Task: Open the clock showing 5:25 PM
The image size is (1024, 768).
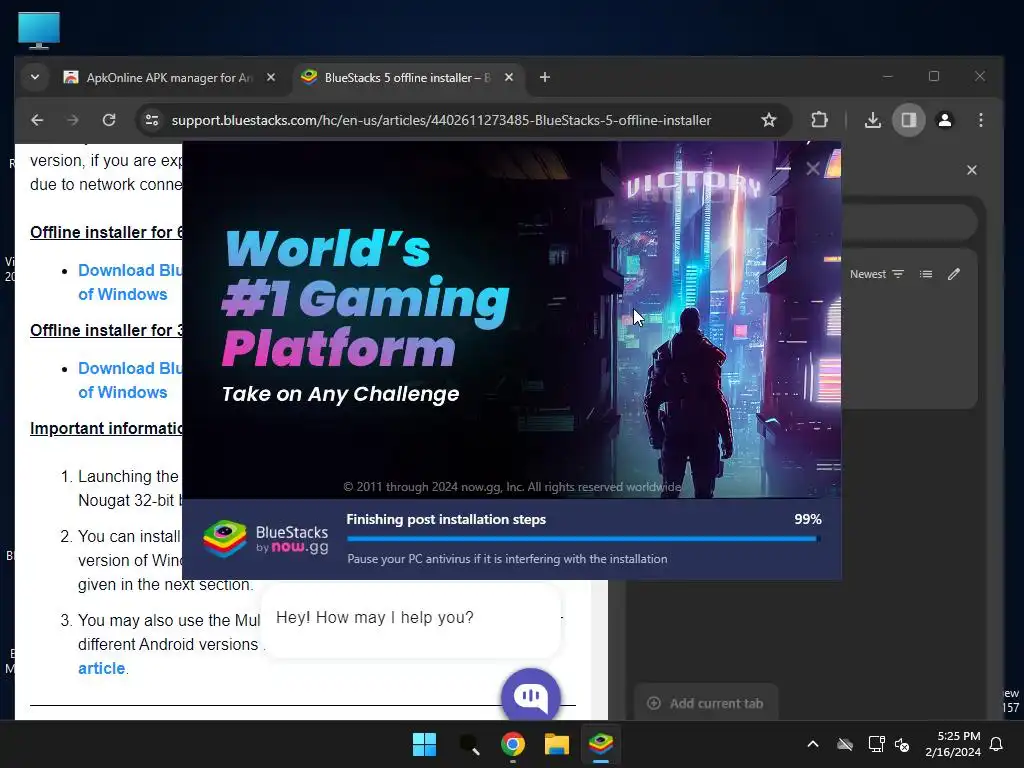Action: tap(953, 744)
